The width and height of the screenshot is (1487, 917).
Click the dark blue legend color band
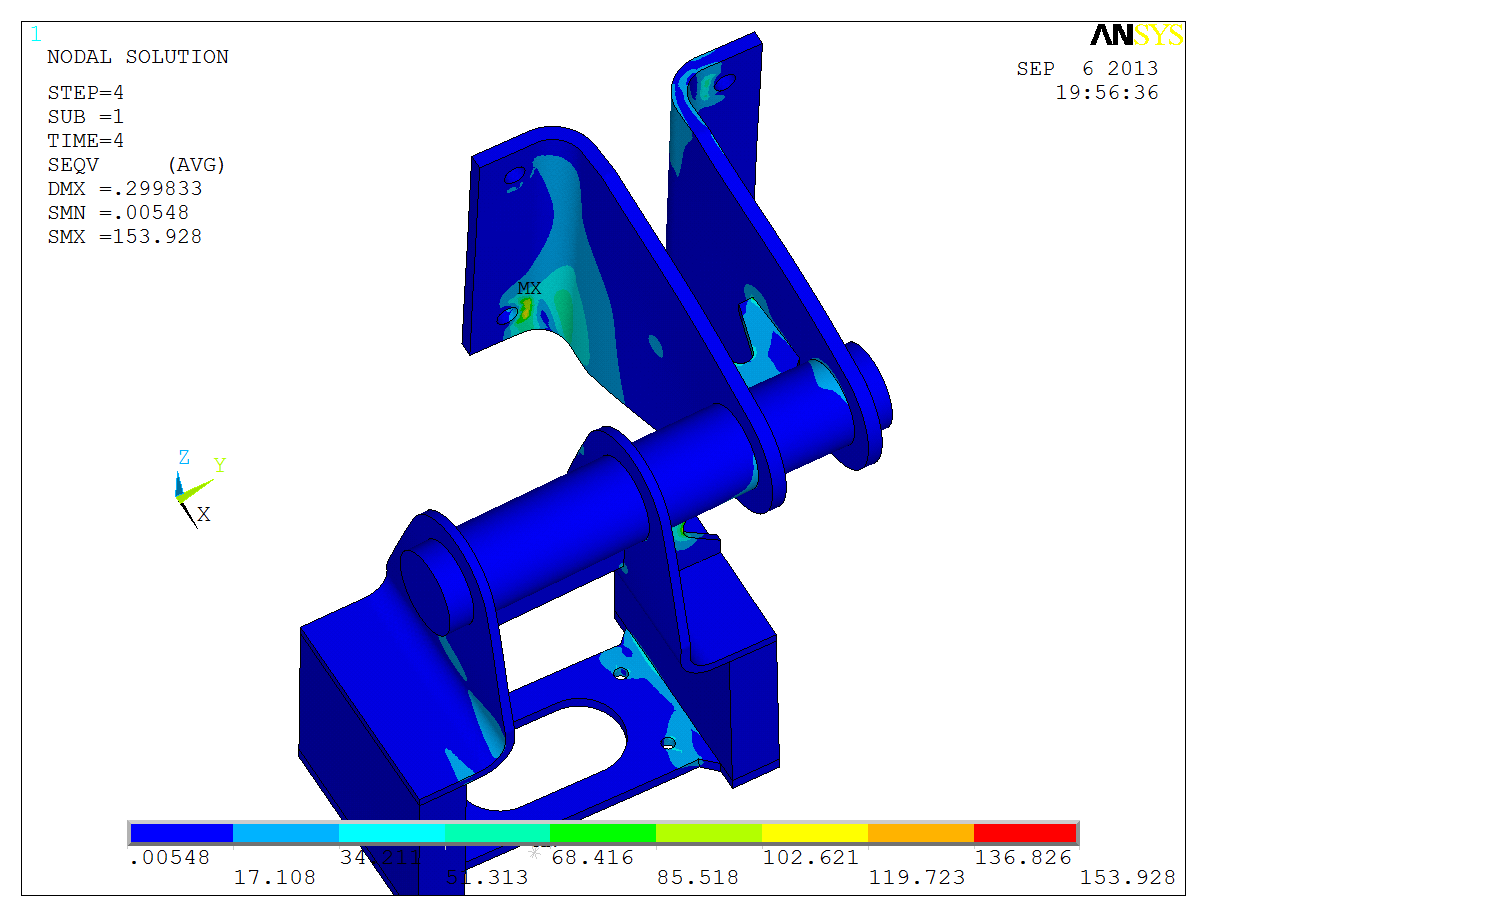[182, 833]
